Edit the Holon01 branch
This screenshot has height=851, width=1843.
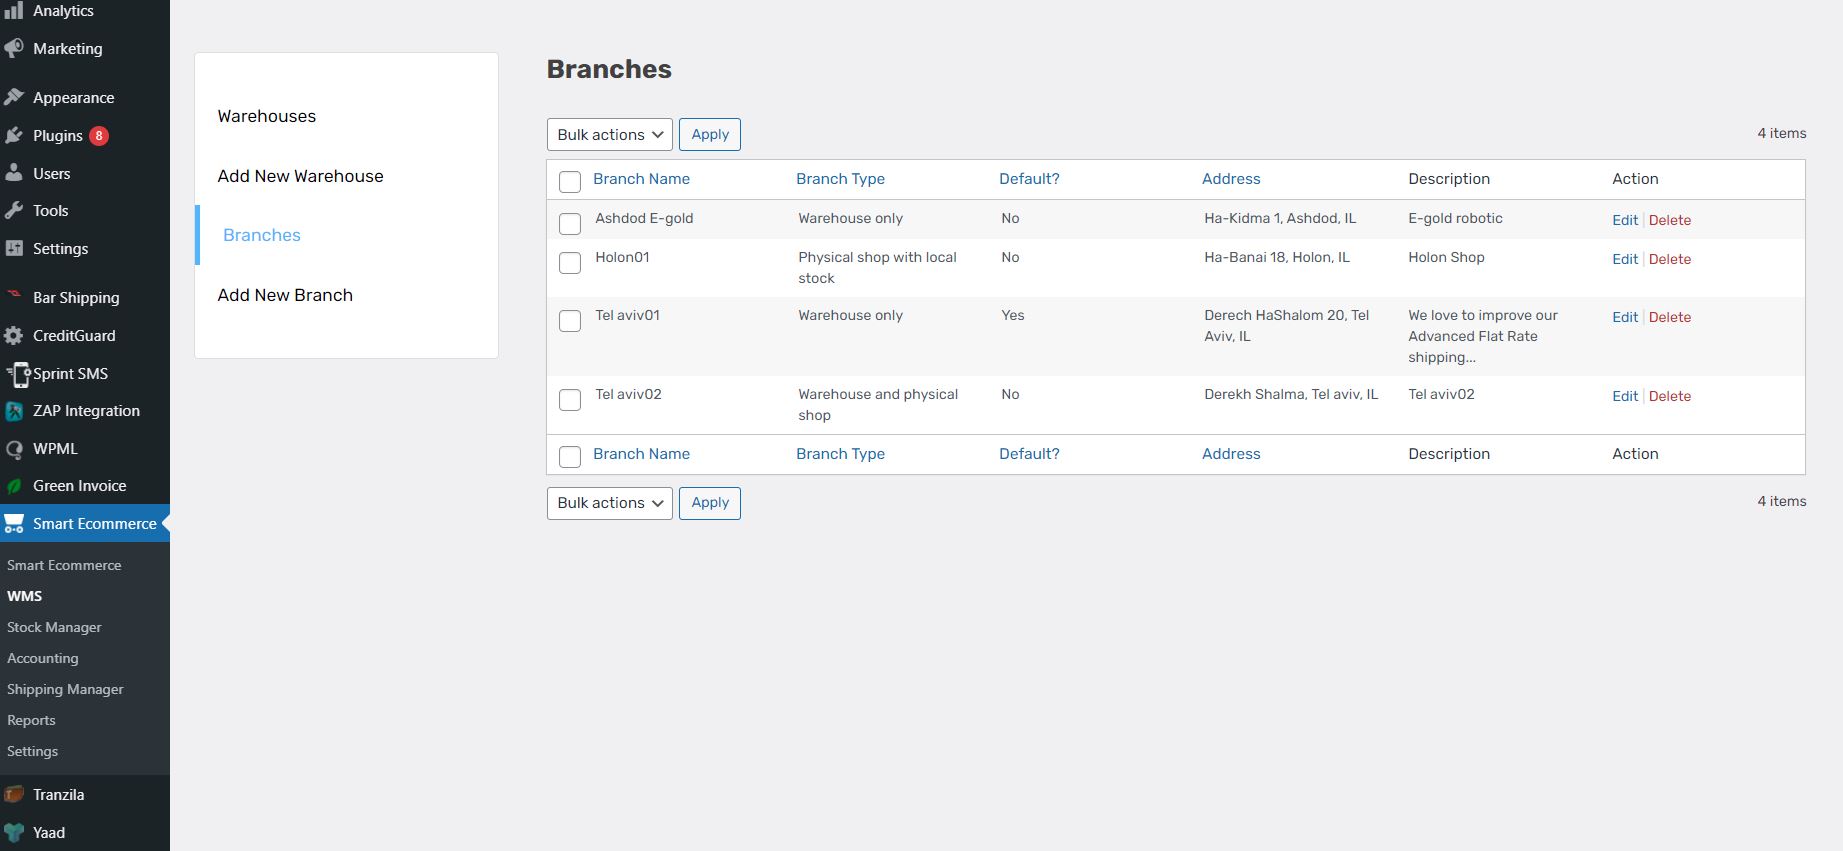coord(1624,259)
